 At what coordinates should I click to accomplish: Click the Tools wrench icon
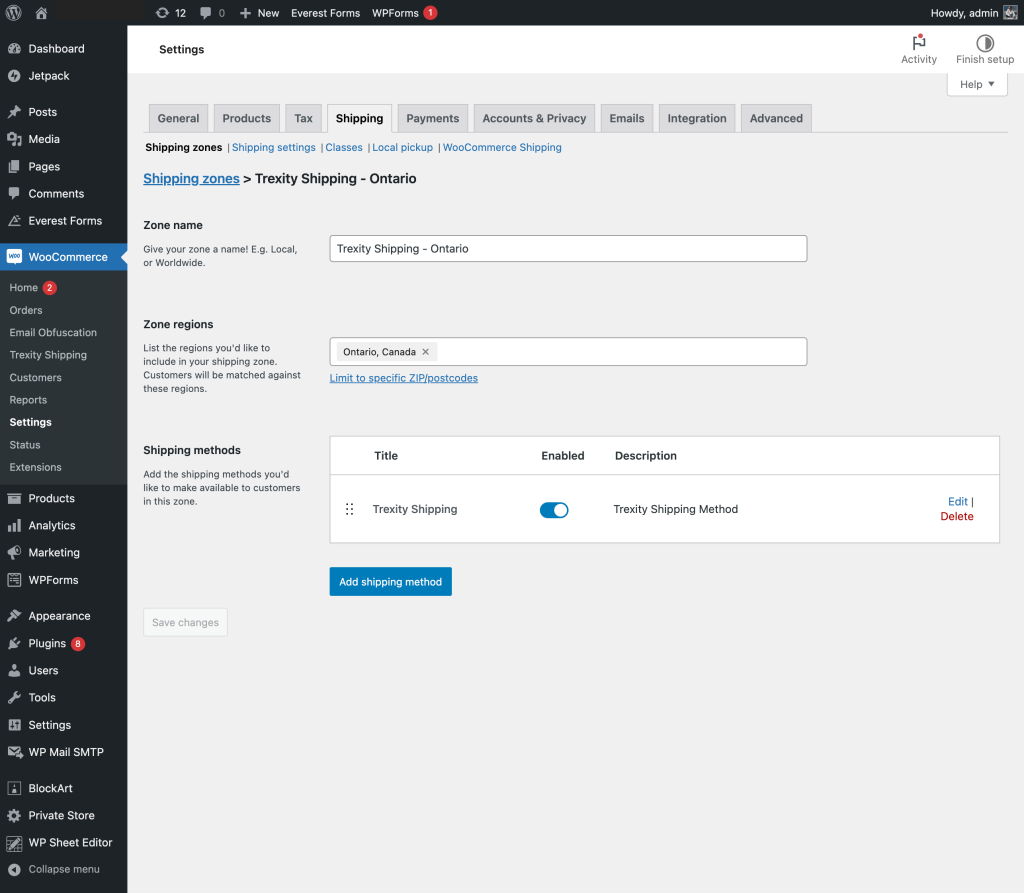coord(14,698)
